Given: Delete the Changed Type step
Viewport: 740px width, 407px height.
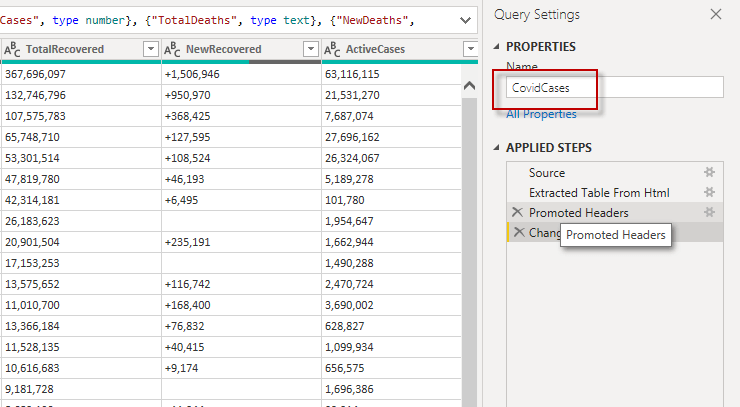Looking at the screenshot, I should (519, 232).
